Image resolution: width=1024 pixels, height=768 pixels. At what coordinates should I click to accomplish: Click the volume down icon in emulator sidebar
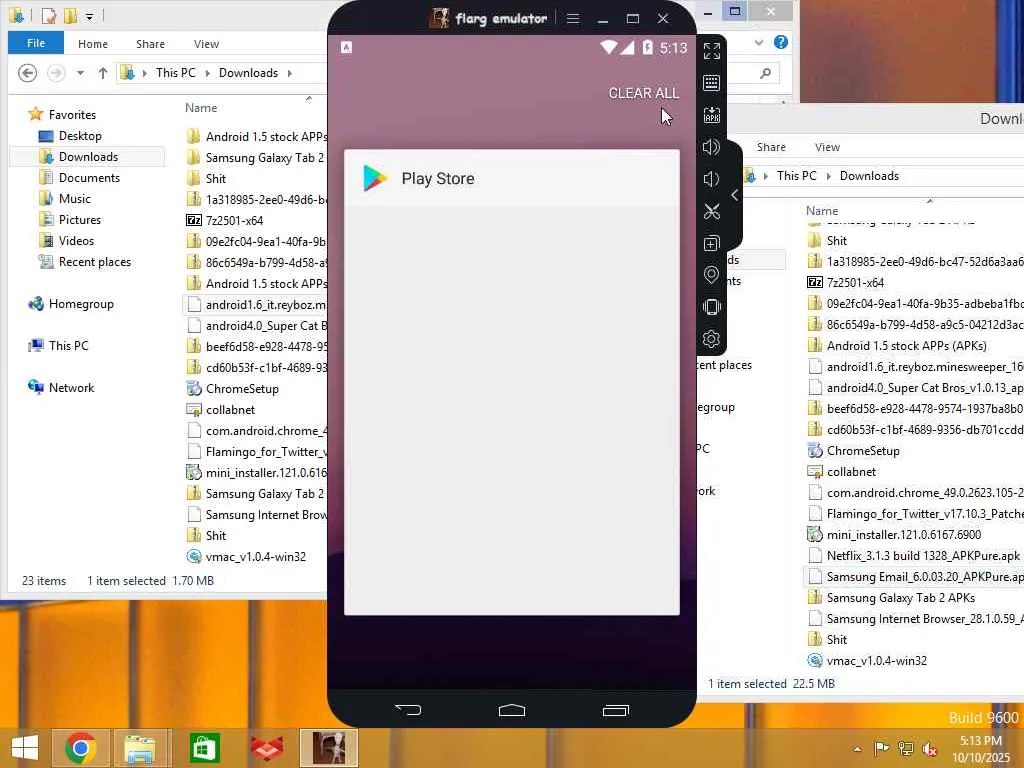point(711,179)
